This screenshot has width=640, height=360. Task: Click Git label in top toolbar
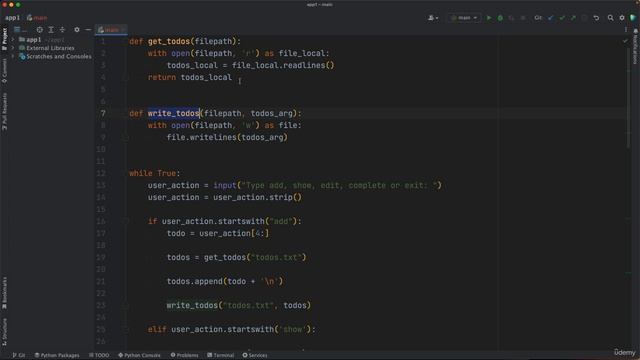coord(538,18)
